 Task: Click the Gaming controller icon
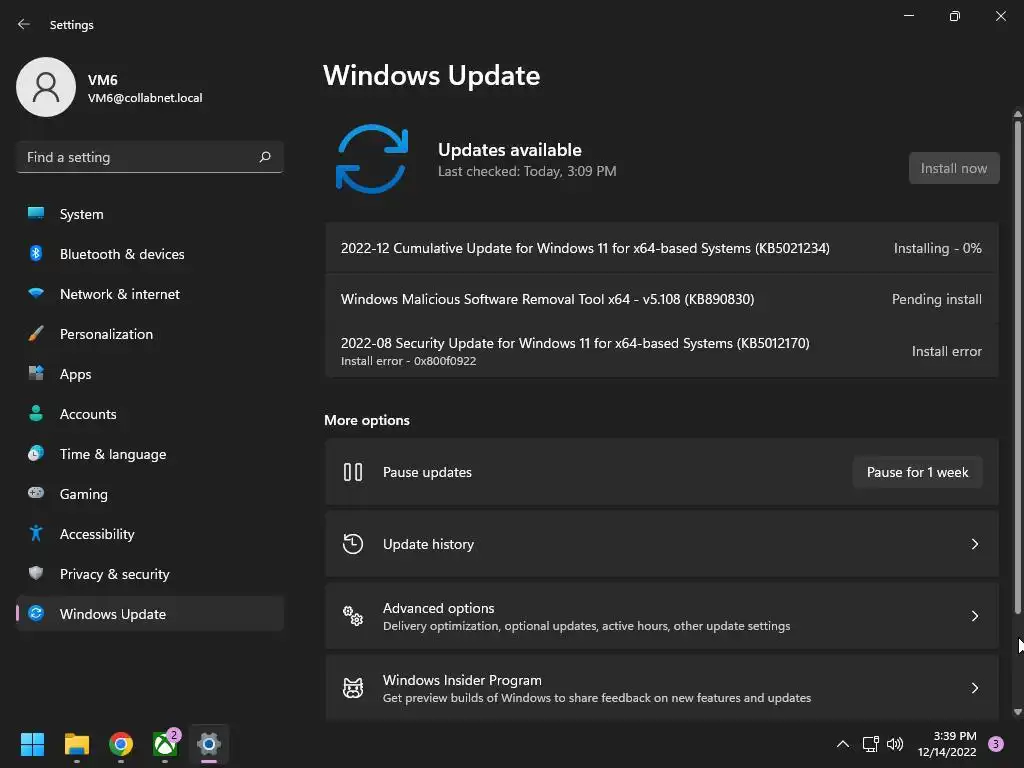click(x=36, y=492)
